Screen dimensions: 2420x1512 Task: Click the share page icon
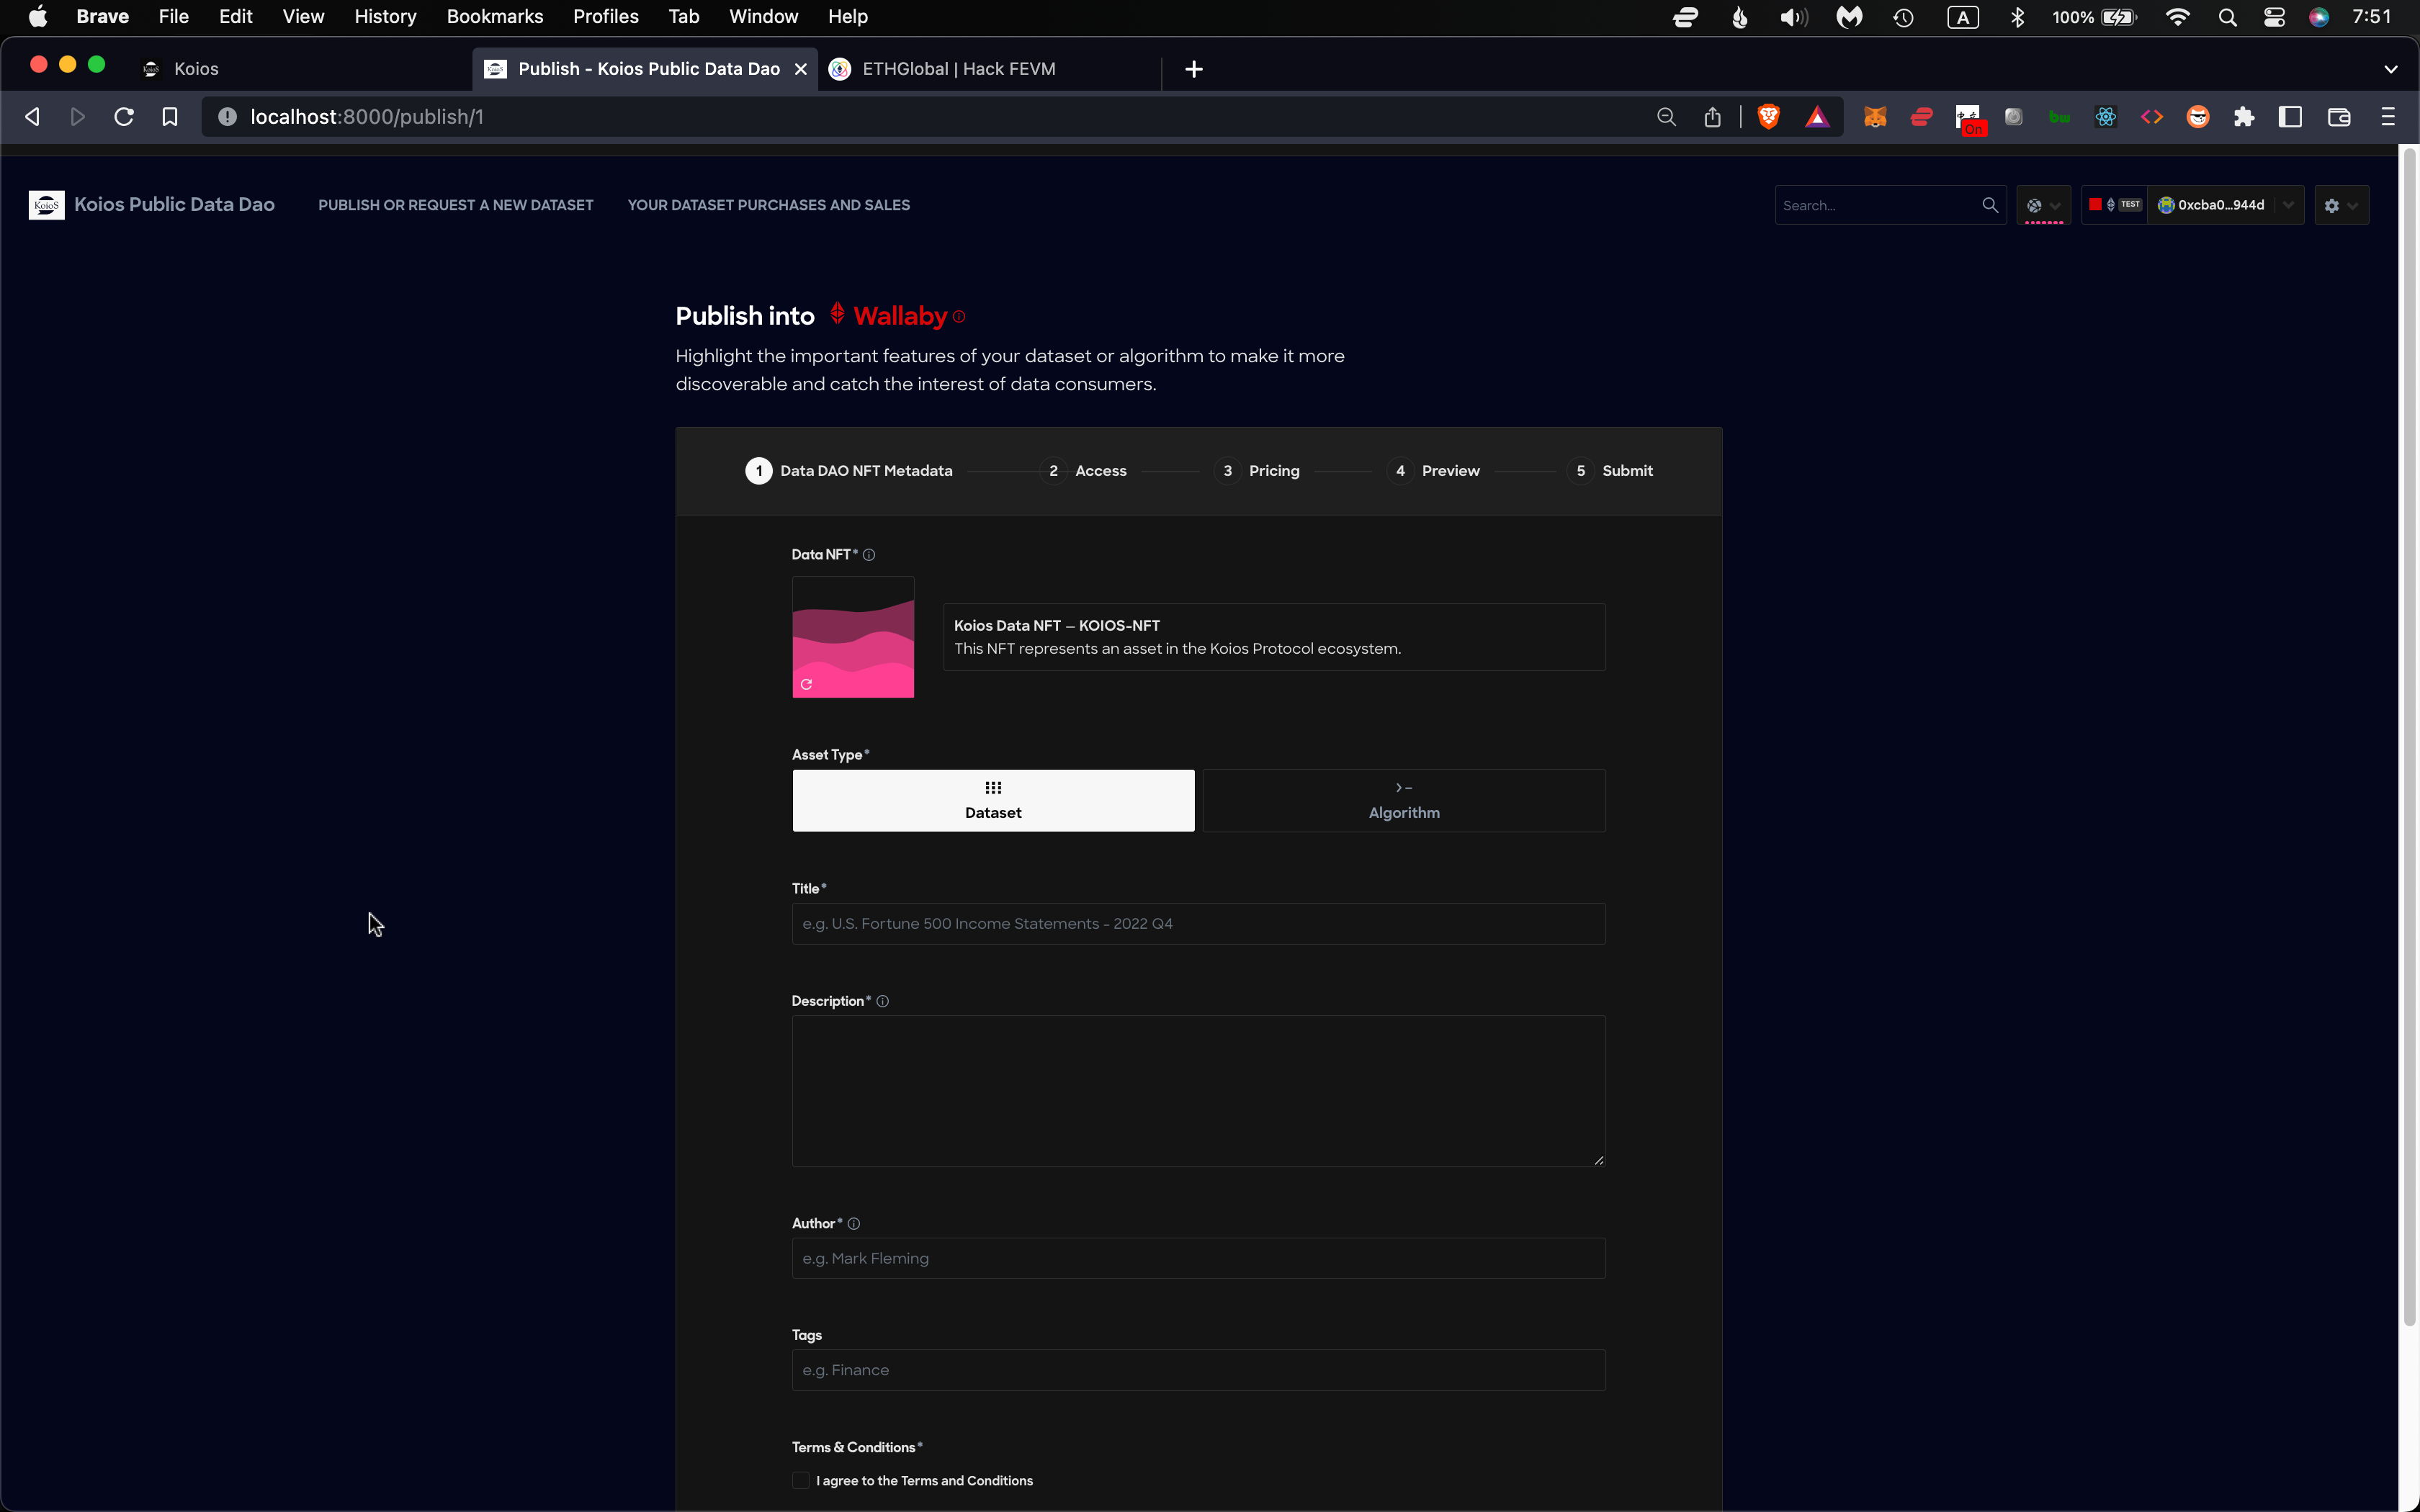pos(1712,117)
